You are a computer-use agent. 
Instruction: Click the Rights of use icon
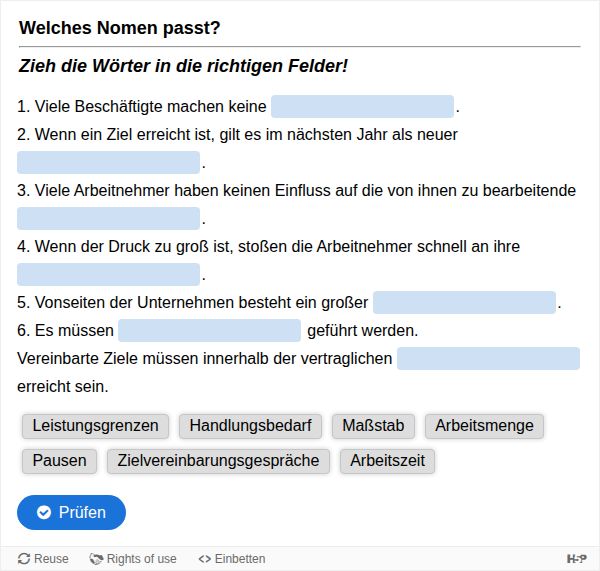[x=96, y=559]
